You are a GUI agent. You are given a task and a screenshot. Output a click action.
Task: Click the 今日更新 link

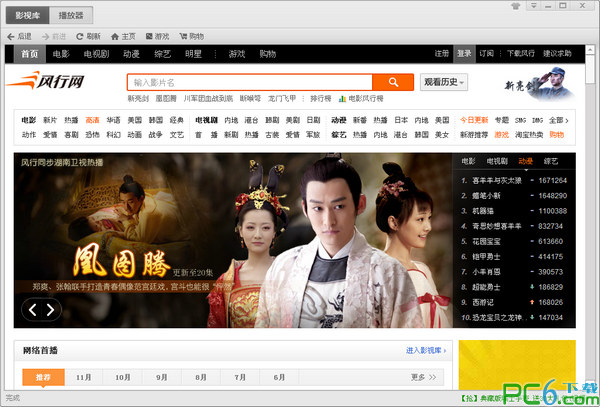474,120
